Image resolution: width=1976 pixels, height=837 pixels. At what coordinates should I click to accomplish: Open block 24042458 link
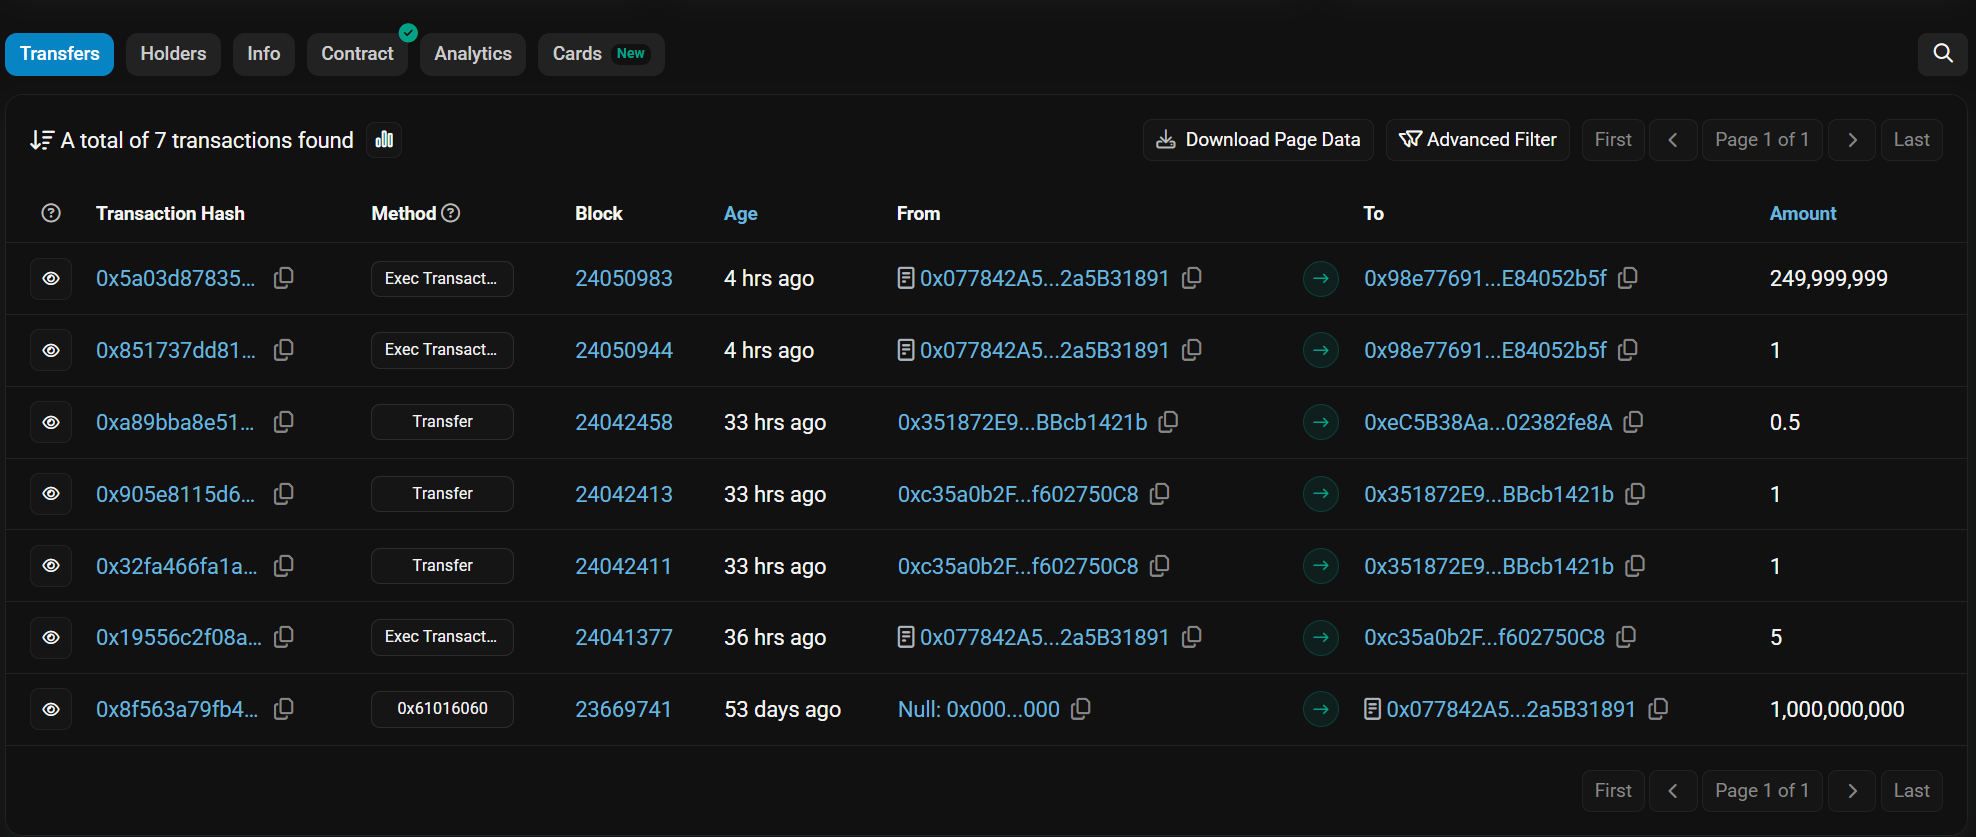click(623, 422)
